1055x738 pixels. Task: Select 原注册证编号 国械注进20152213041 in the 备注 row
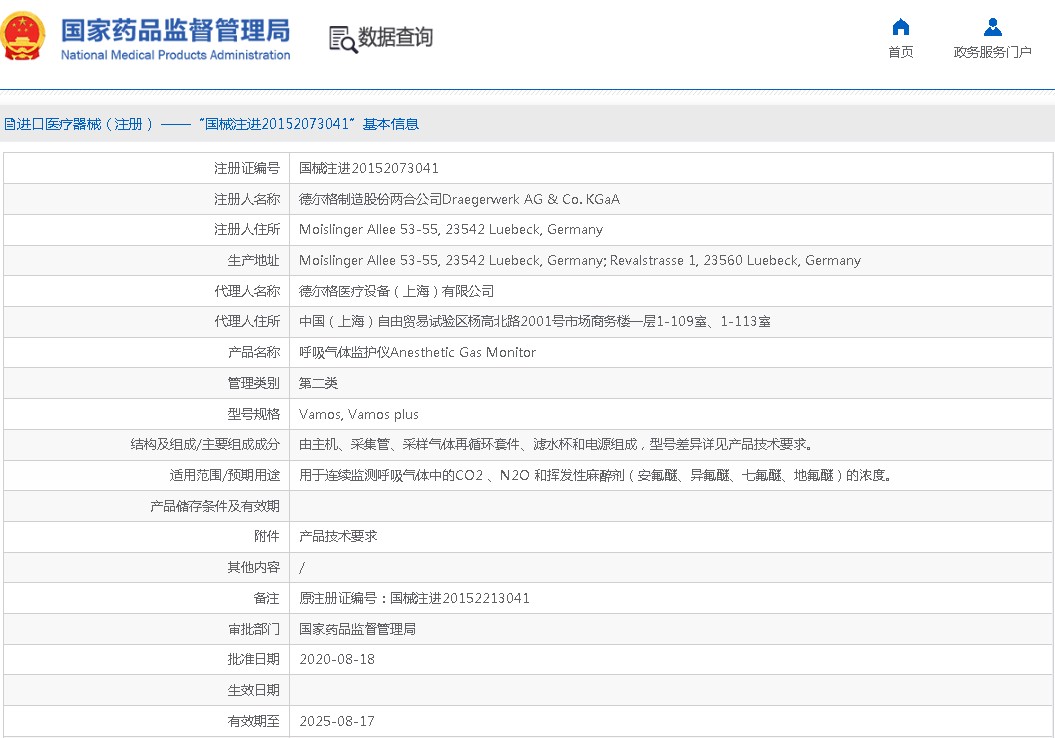[414, 598]
